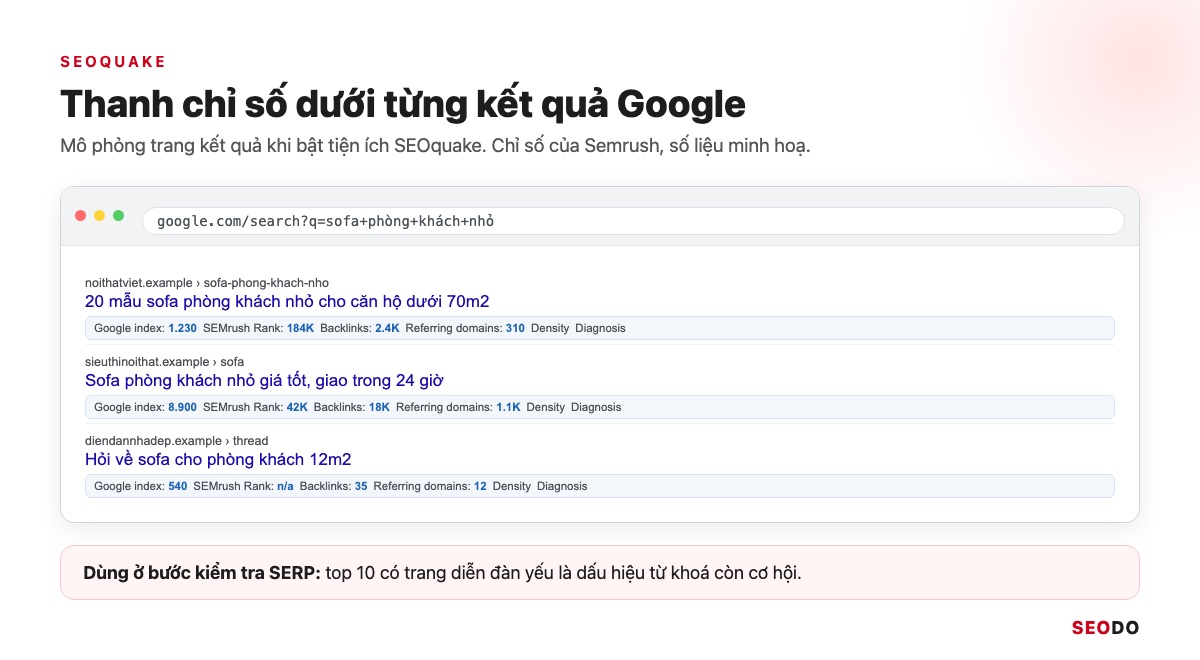Screen dimensions: 1200x660
Task: Open result "Hỏi về sofa cho phòng khách 12m2"
Action: (x=218, y=459)
